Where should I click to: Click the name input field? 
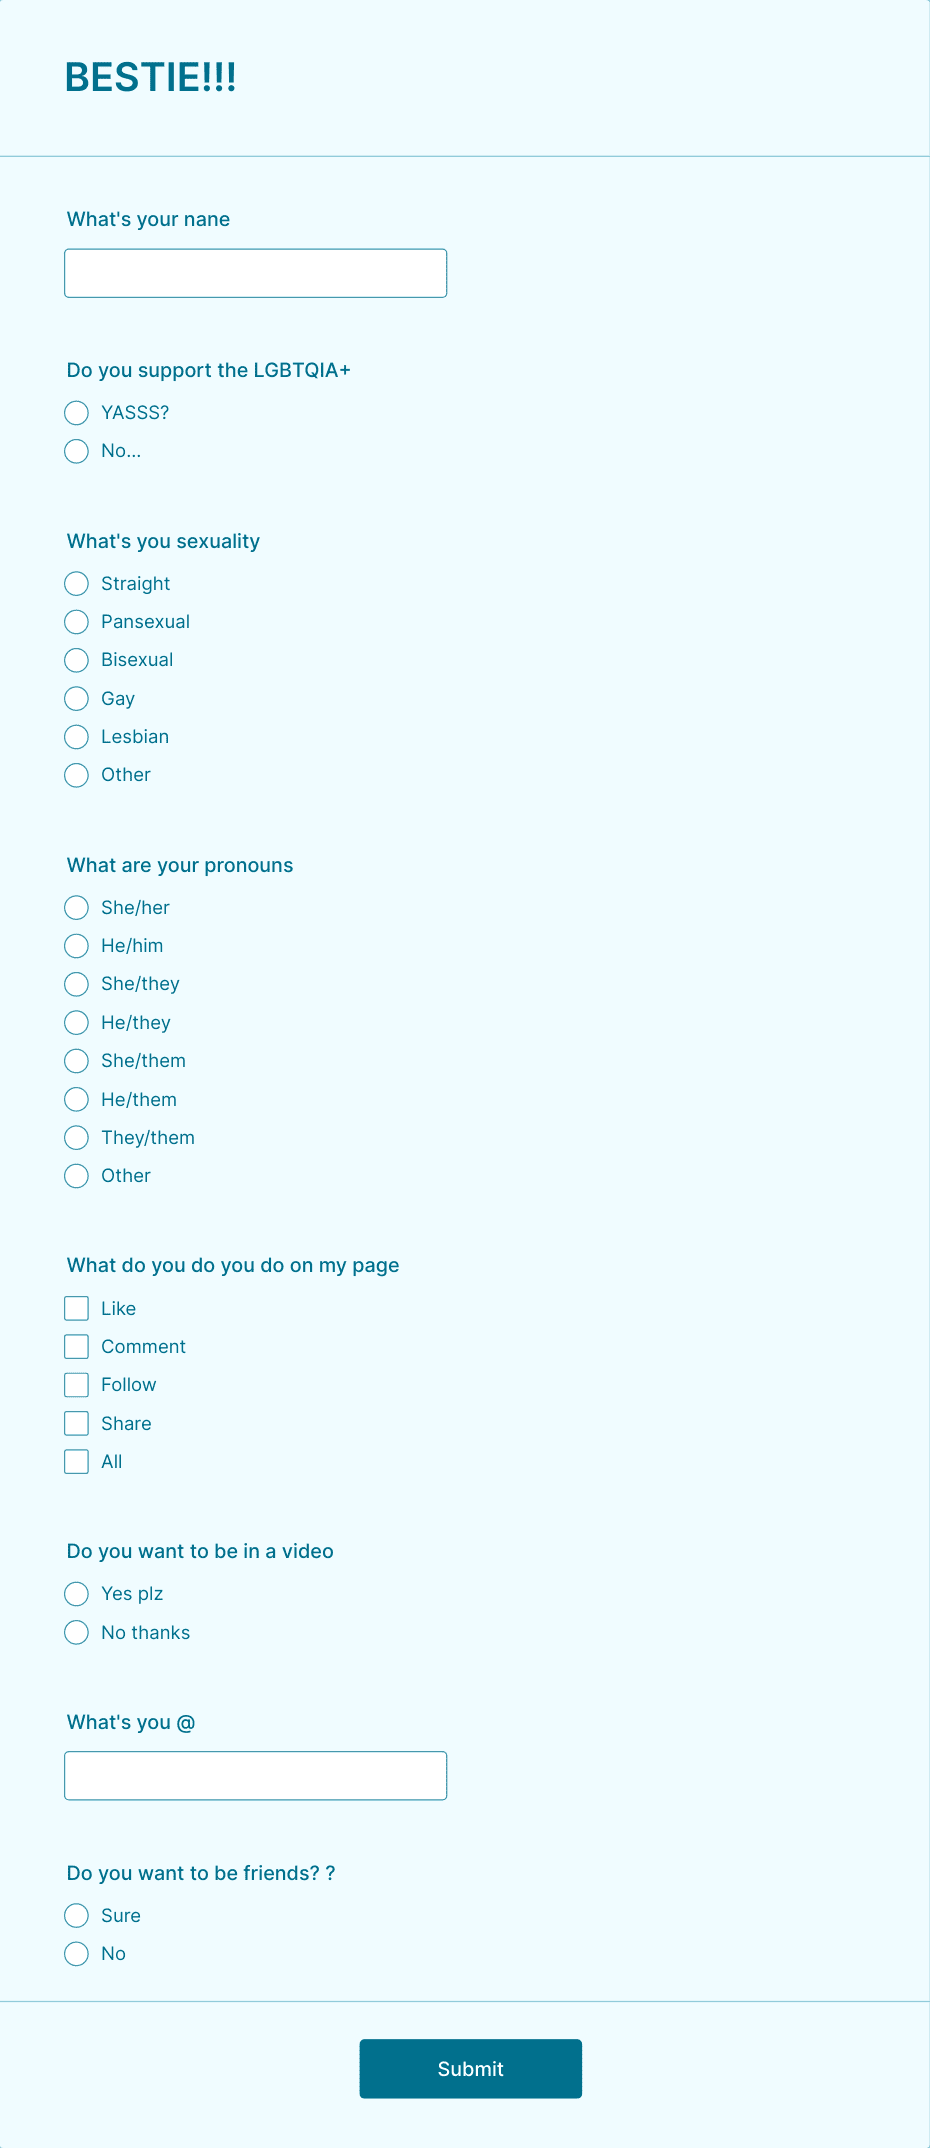click(255, 272)
